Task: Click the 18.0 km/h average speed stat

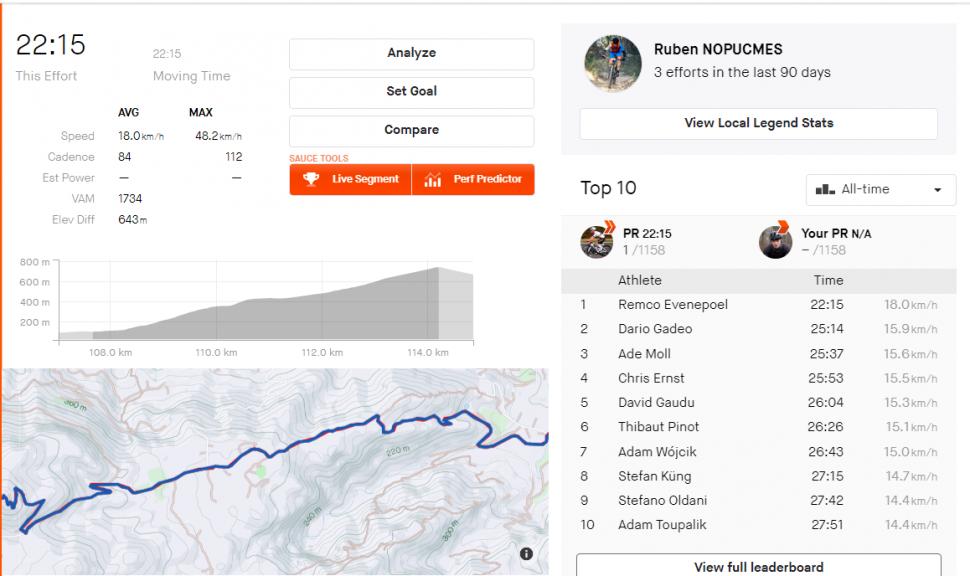Action: point(141,135)
